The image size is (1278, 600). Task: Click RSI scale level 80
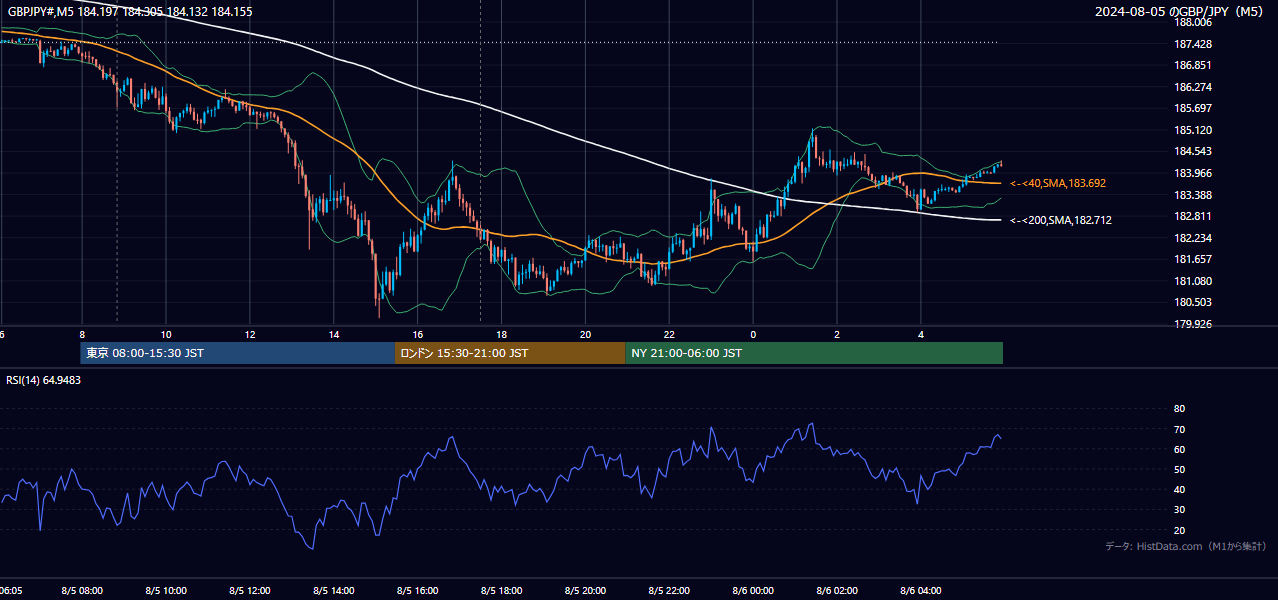(x=1179, y=409)
